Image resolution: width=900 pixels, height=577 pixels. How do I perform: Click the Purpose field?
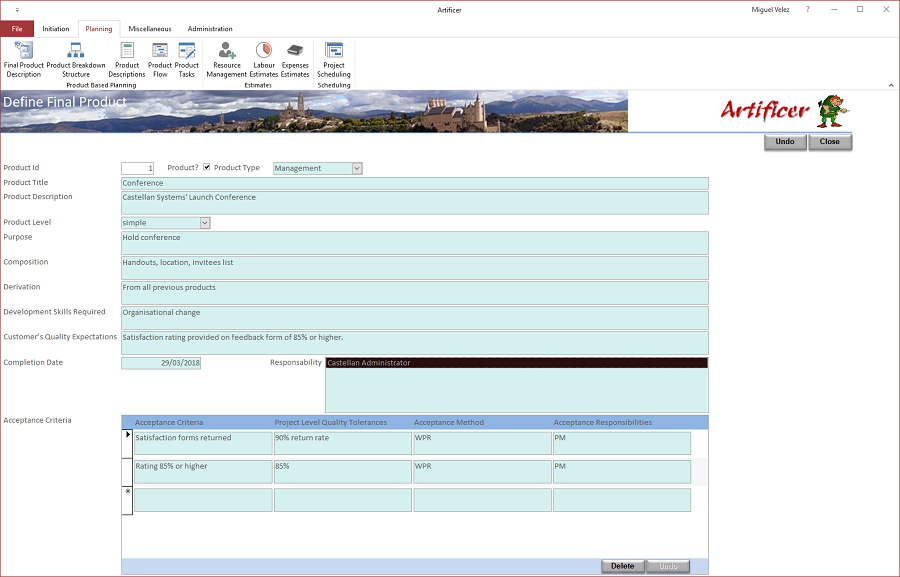(x=415, y=243)
